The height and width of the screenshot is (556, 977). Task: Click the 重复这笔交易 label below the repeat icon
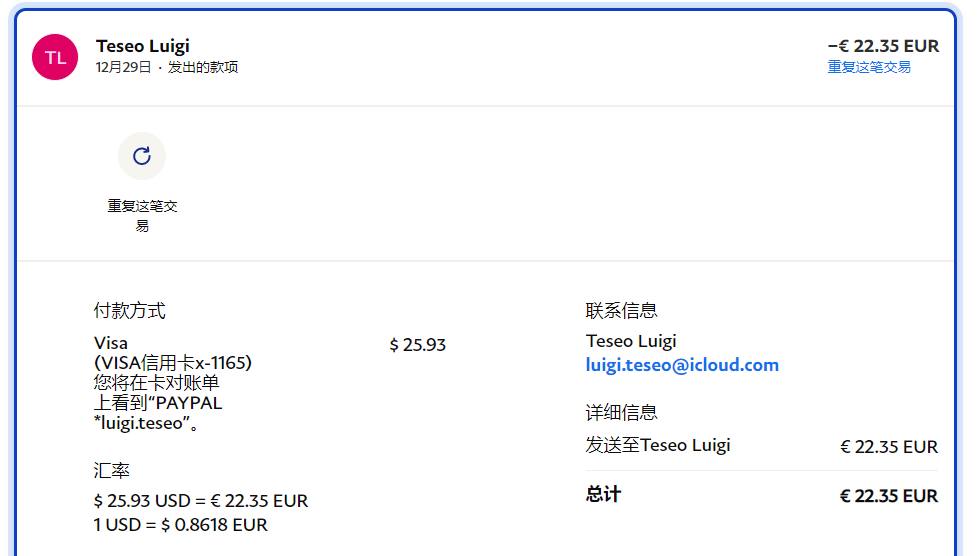[x=142, y=215]
